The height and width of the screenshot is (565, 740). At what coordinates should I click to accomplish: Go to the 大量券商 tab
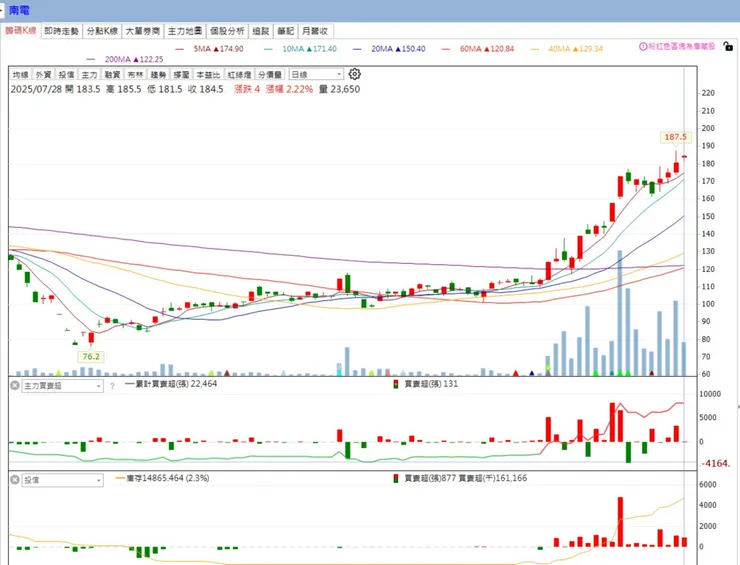tap(143, 31)
